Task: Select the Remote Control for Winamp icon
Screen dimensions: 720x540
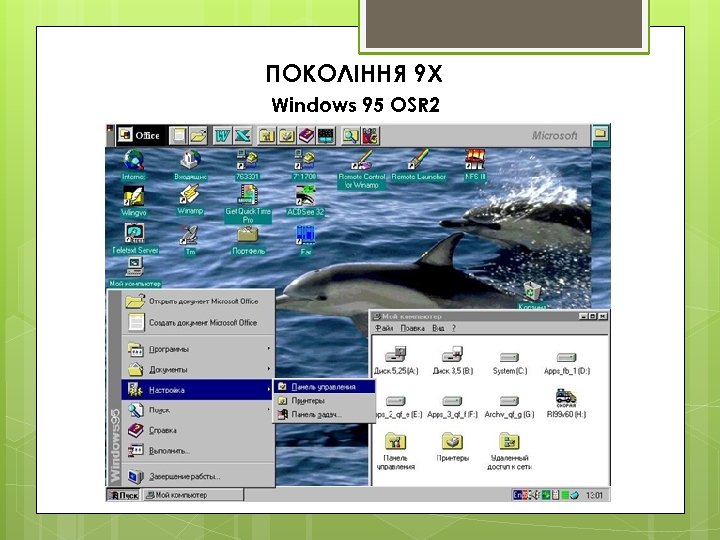Action: (362, 169)
